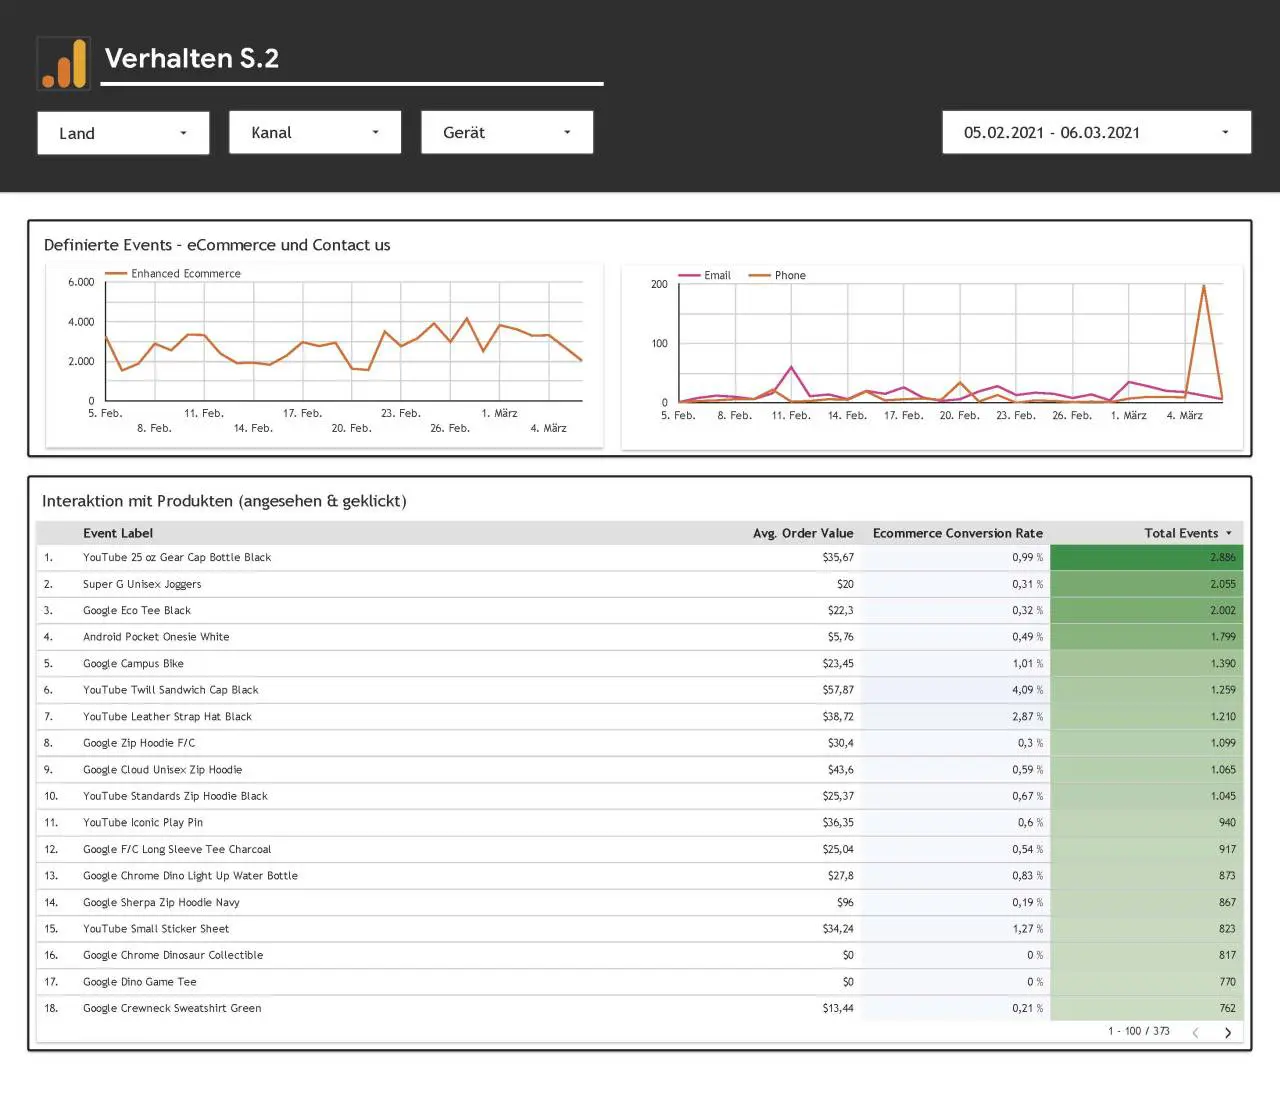Select Google Crewneck Sweatshirt Green row

coord(640,1008)
